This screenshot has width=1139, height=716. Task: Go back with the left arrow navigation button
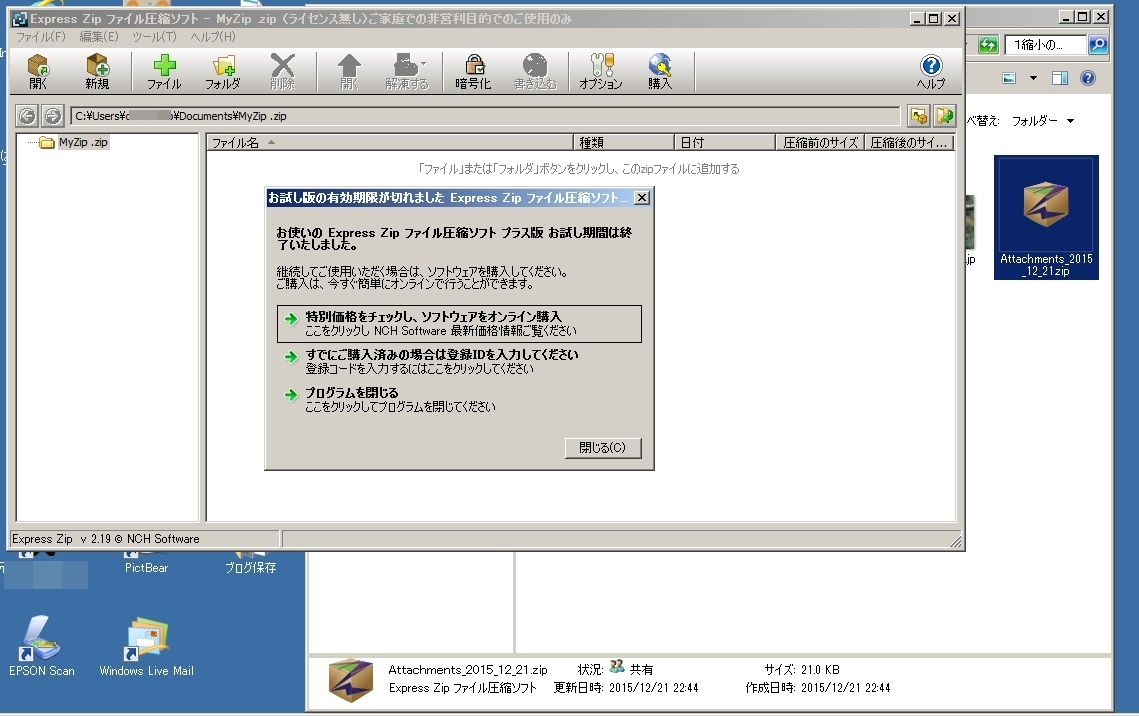tap(28, 115)
